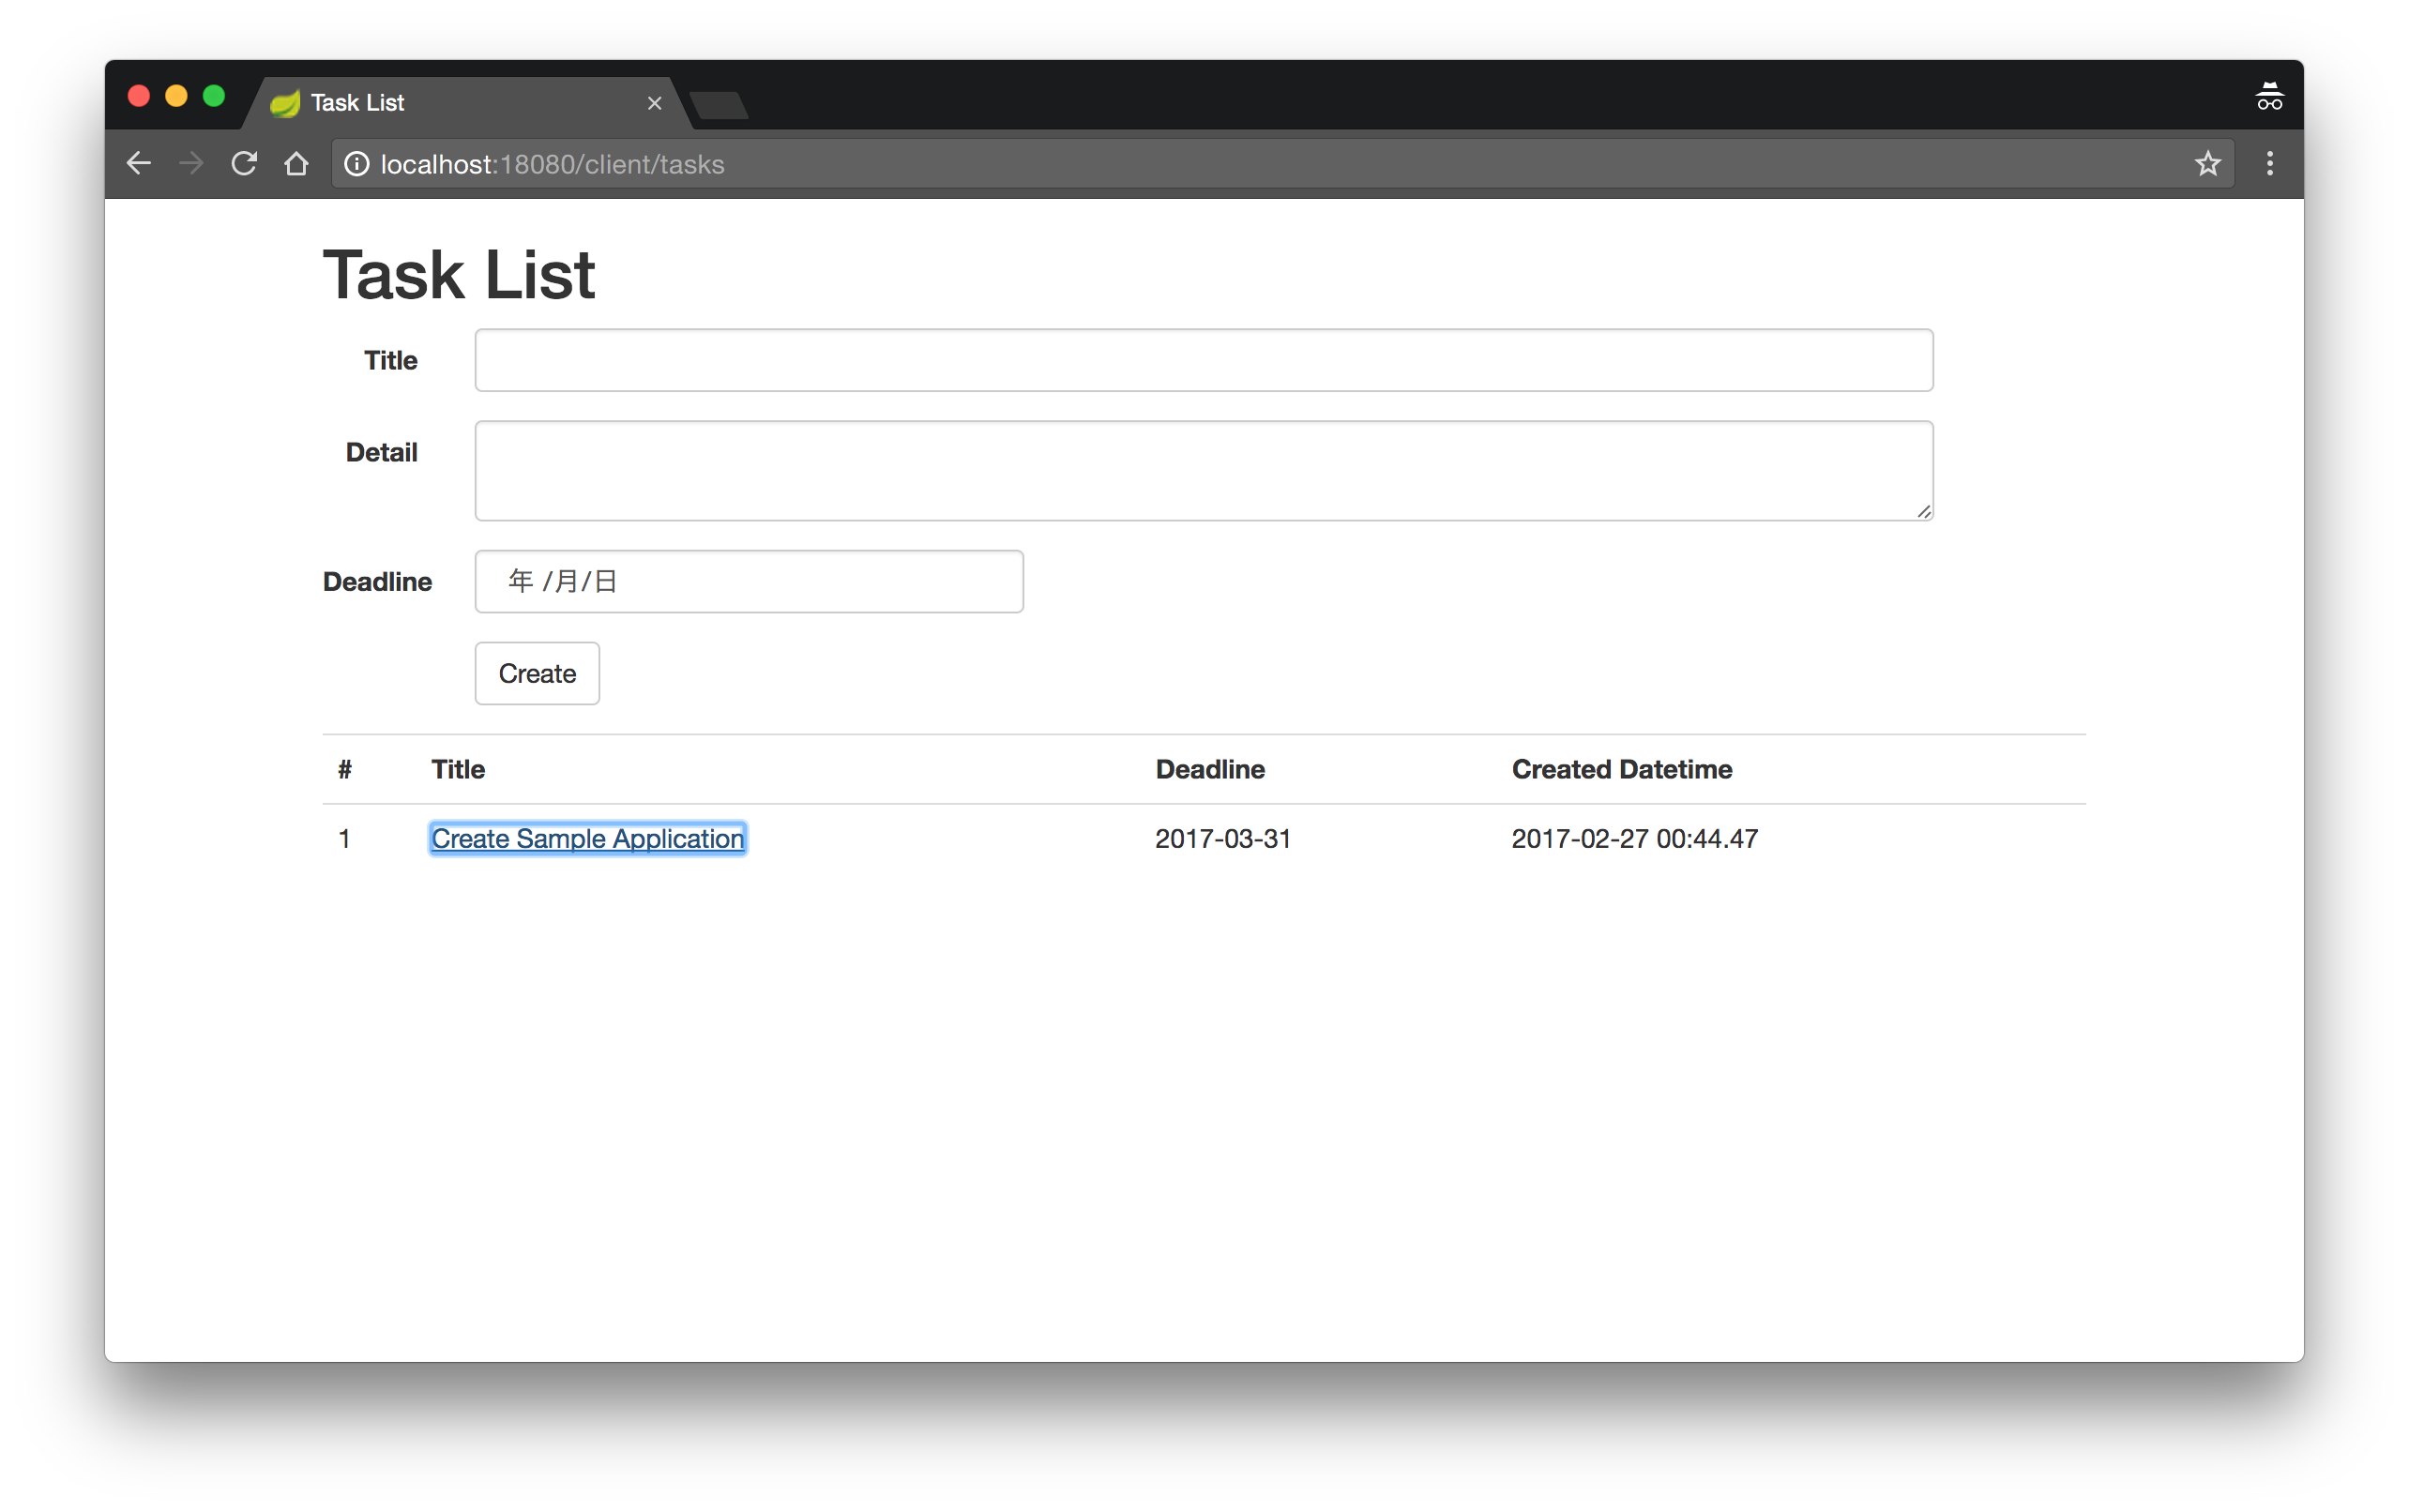
Task: Close the Task List tab
Action: 655,103
